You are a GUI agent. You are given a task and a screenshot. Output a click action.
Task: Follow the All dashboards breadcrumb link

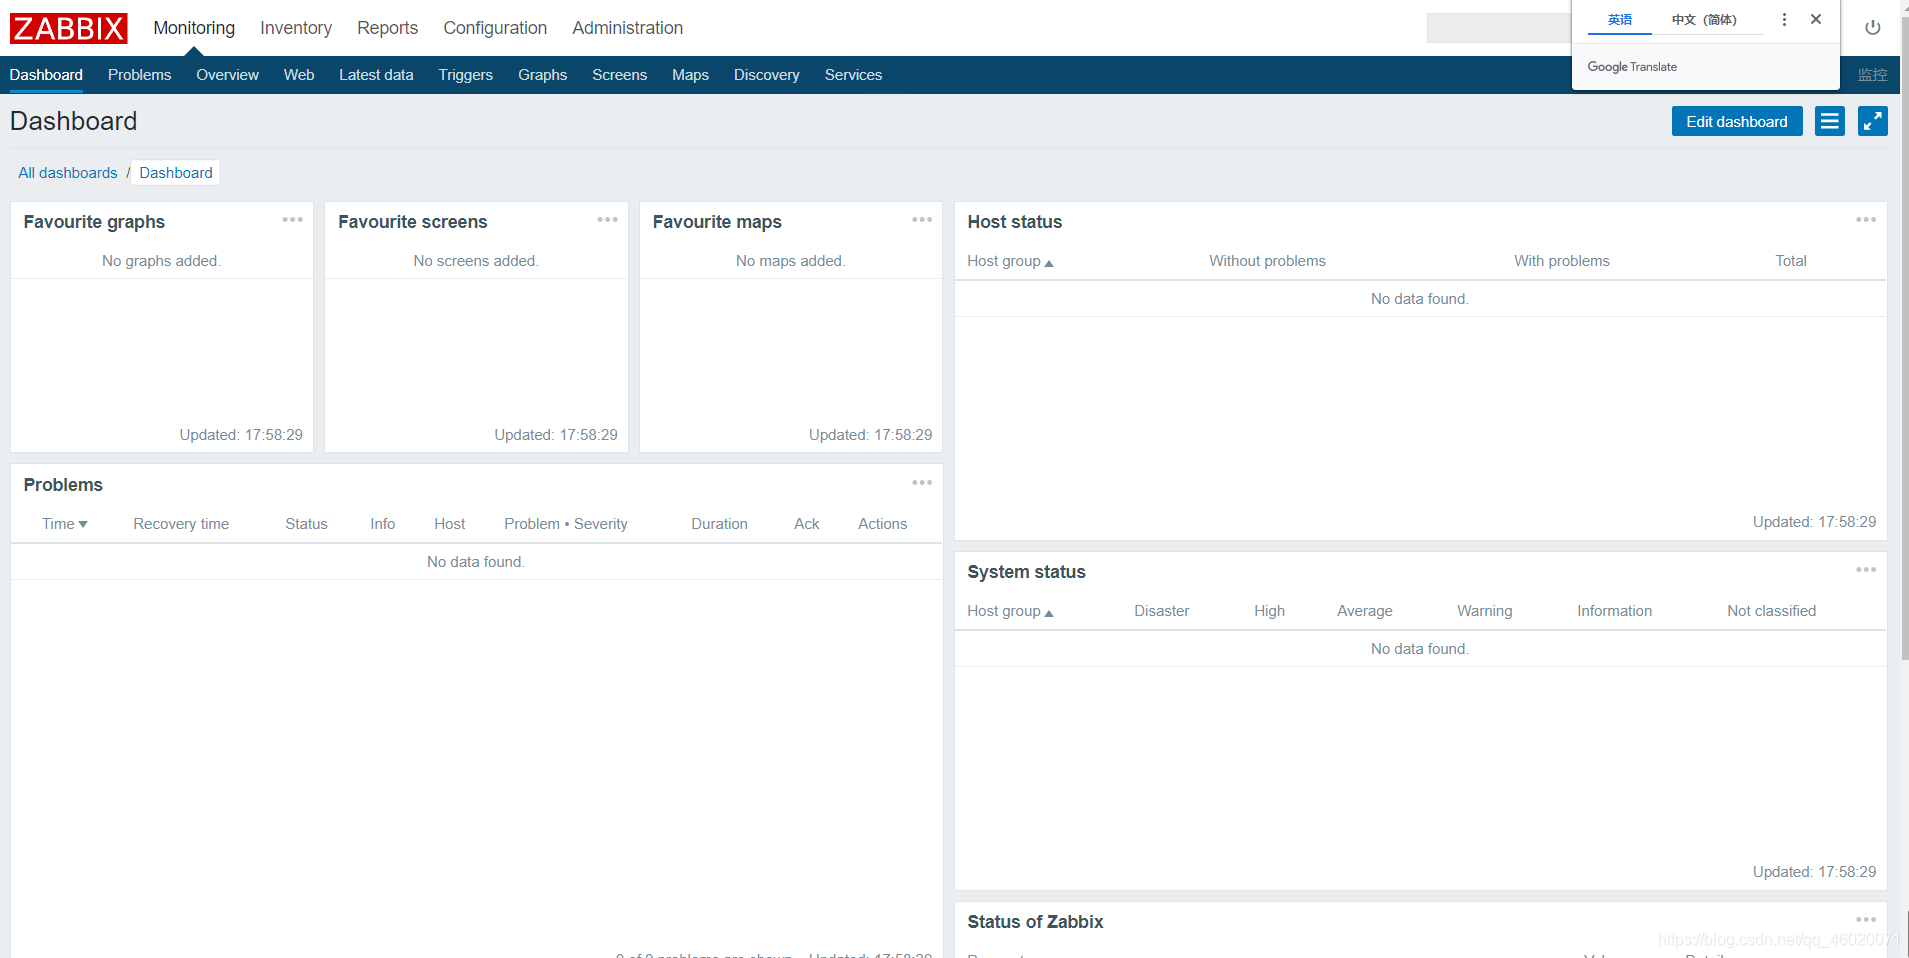(68, 173)
